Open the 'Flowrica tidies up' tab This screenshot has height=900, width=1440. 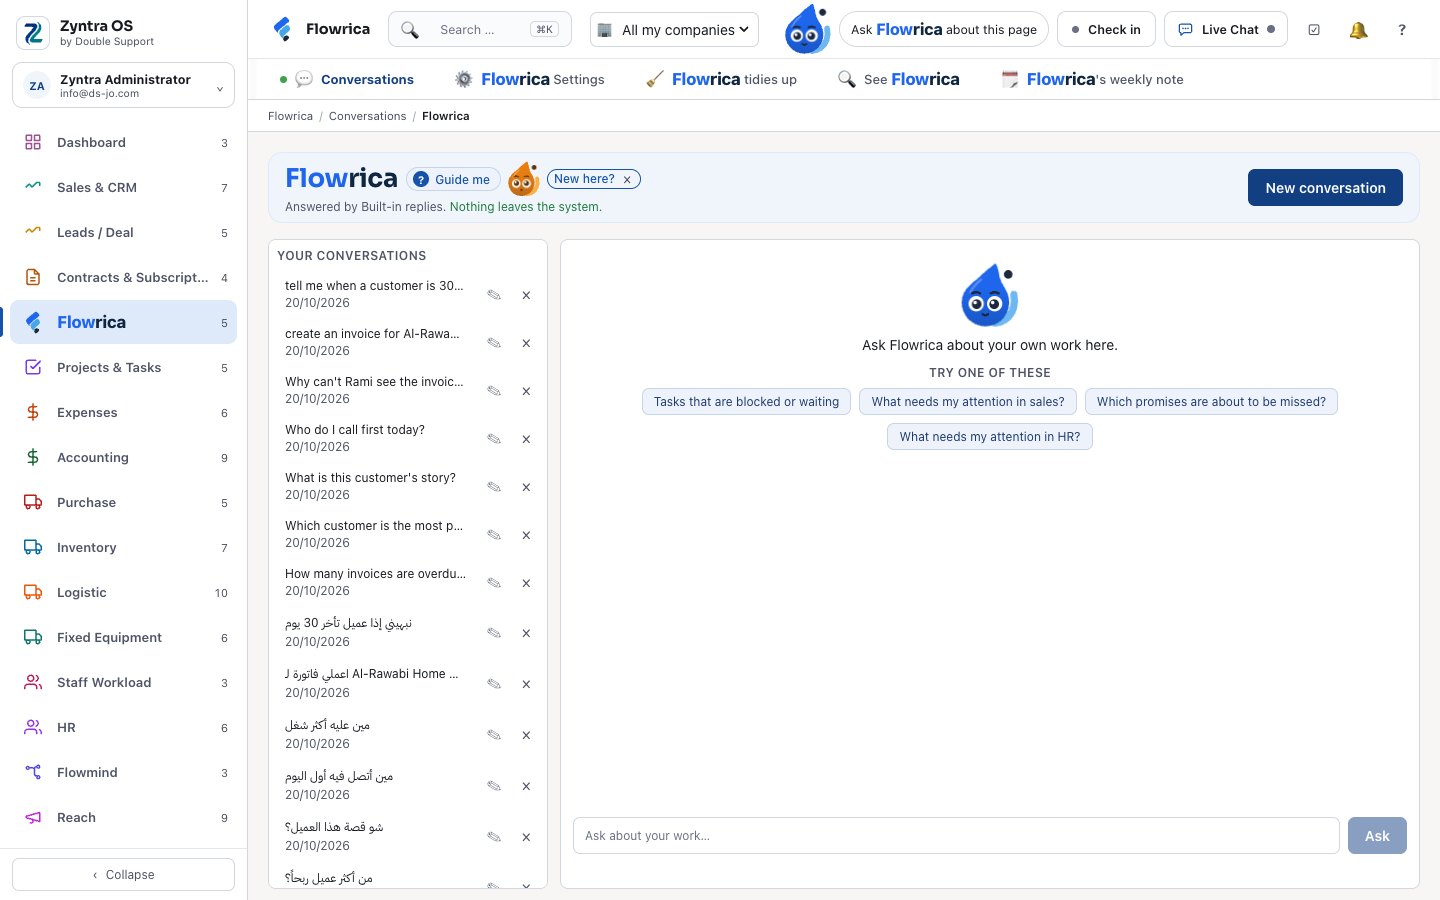pos(722,79)
